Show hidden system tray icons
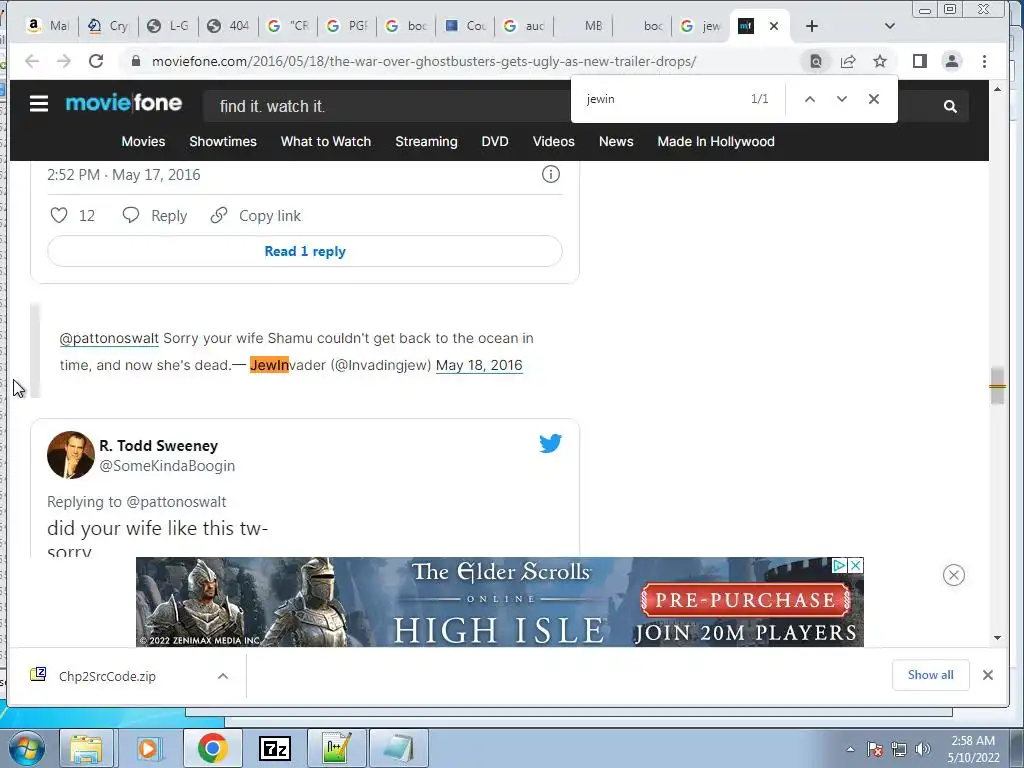Viewport: 1024px width, 768px height. click(850, 750)
